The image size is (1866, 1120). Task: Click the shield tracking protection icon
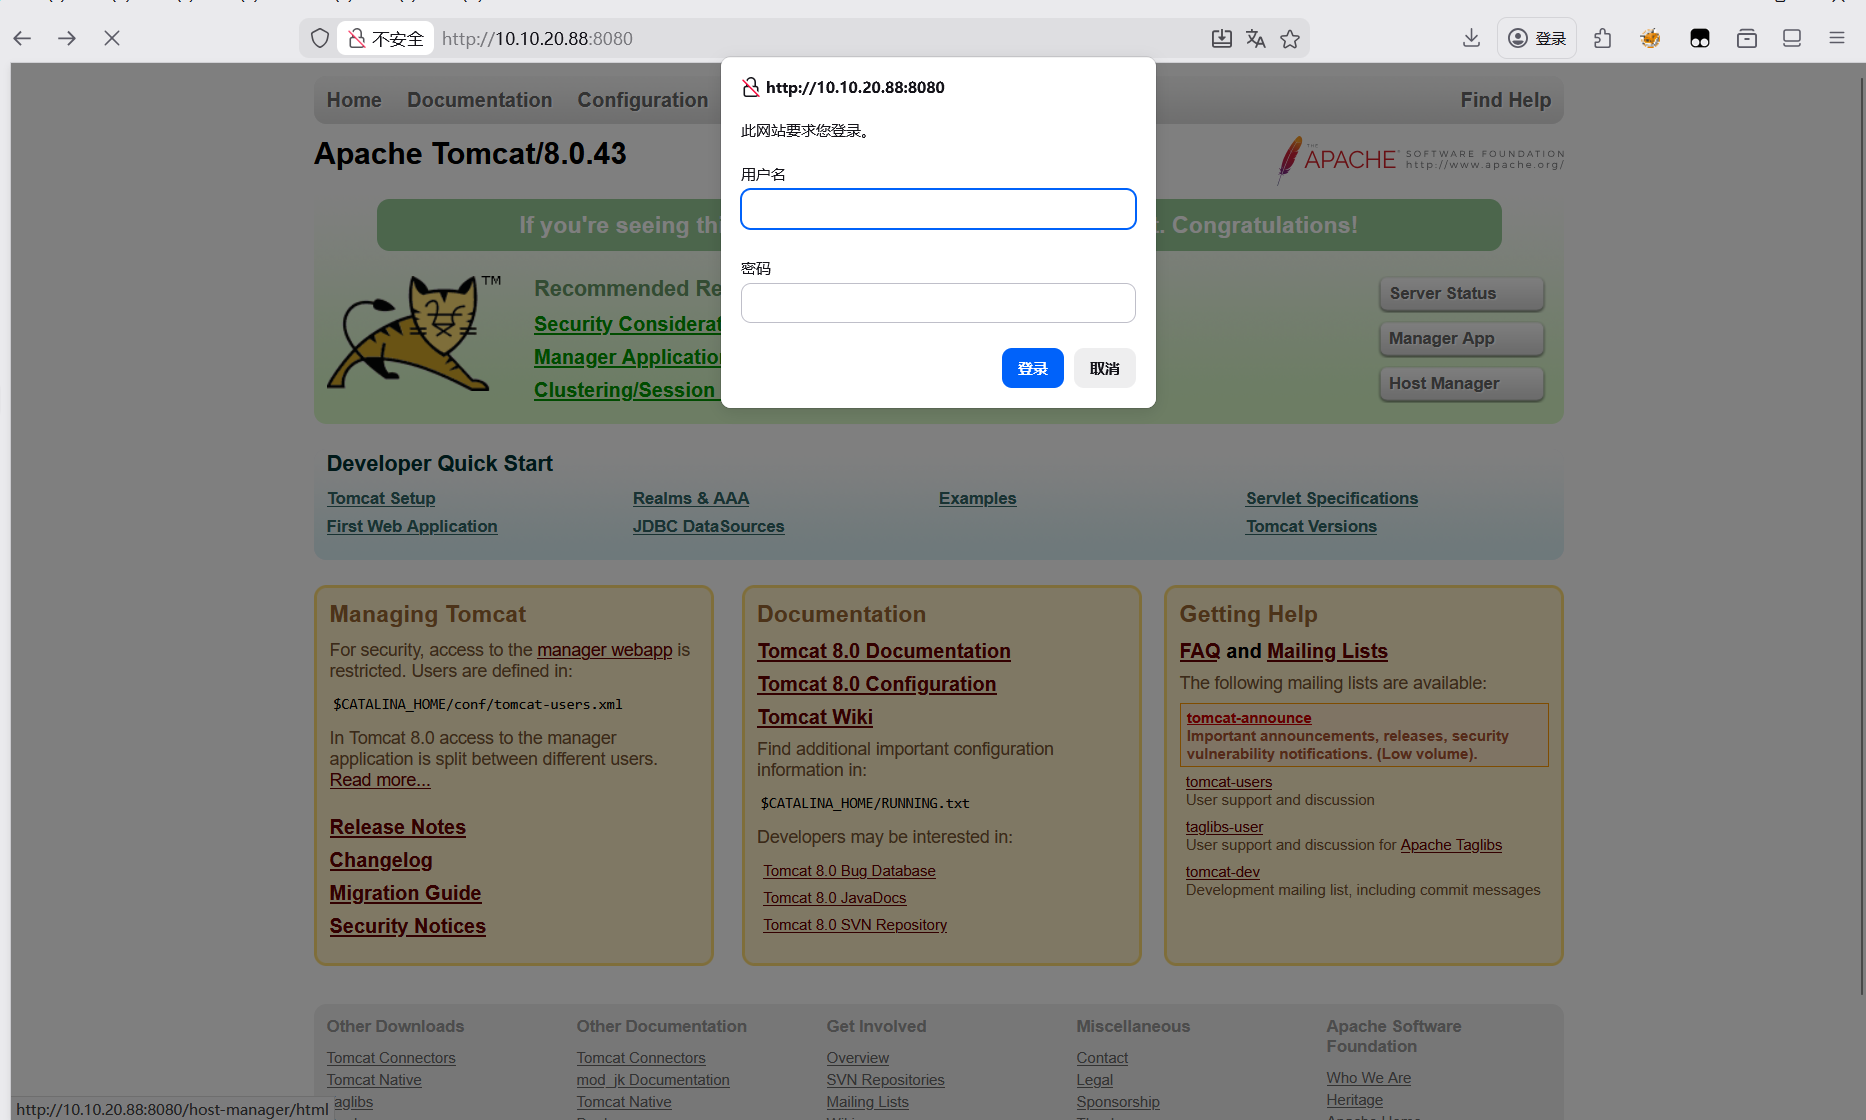[x=320, y=38]
